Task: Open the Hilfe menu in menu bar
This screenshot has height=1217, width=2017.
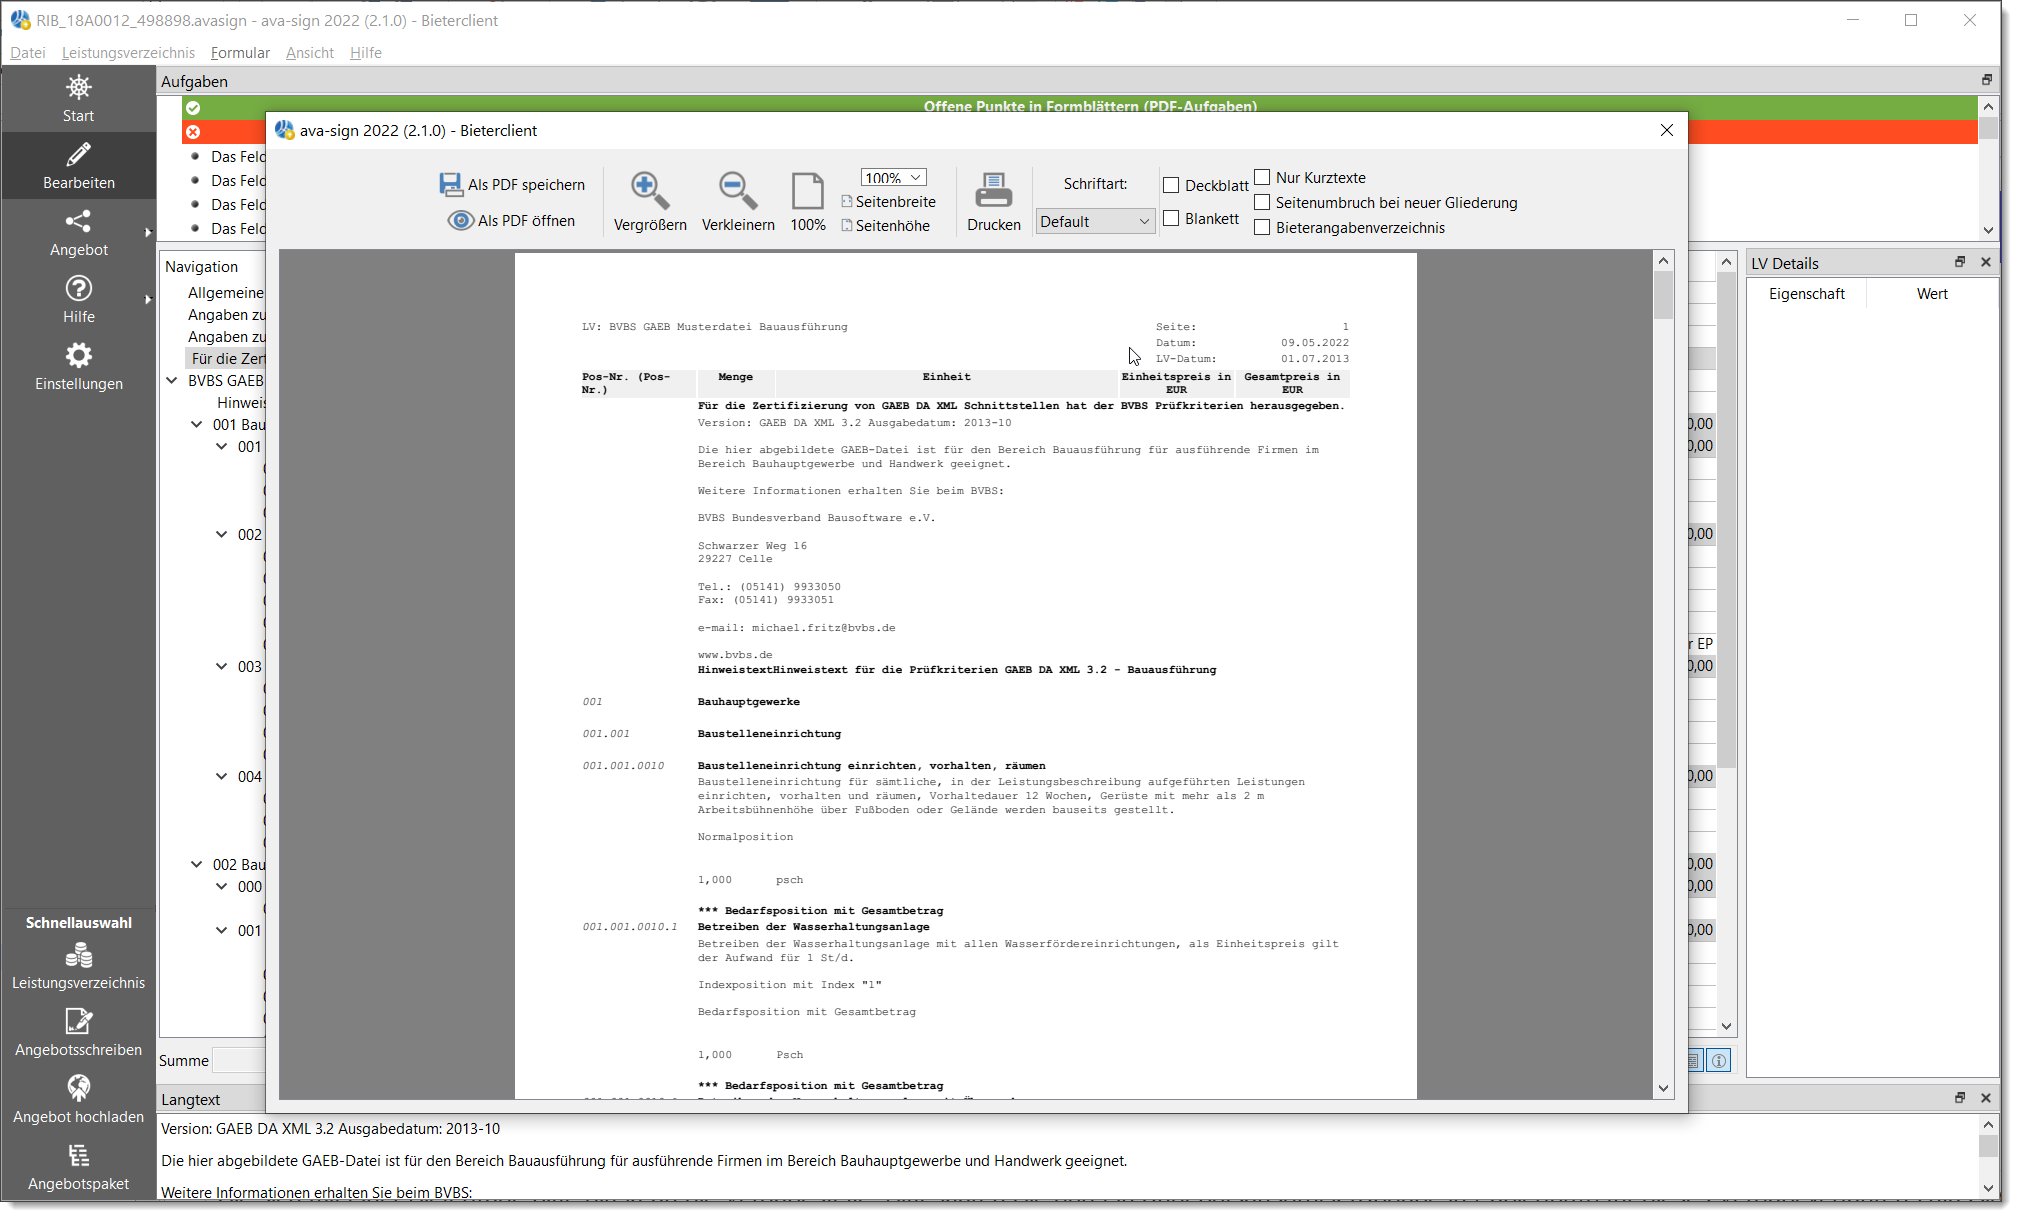Action: coord(366,52)
